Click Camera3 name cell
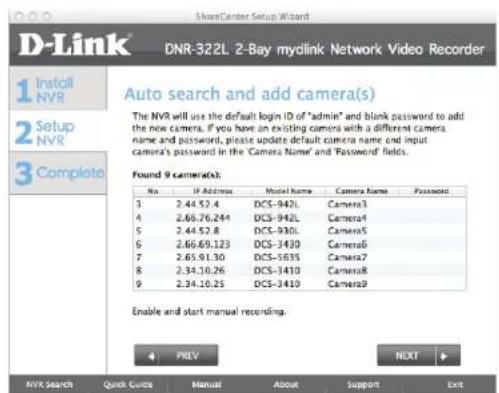 coord(347,204)
